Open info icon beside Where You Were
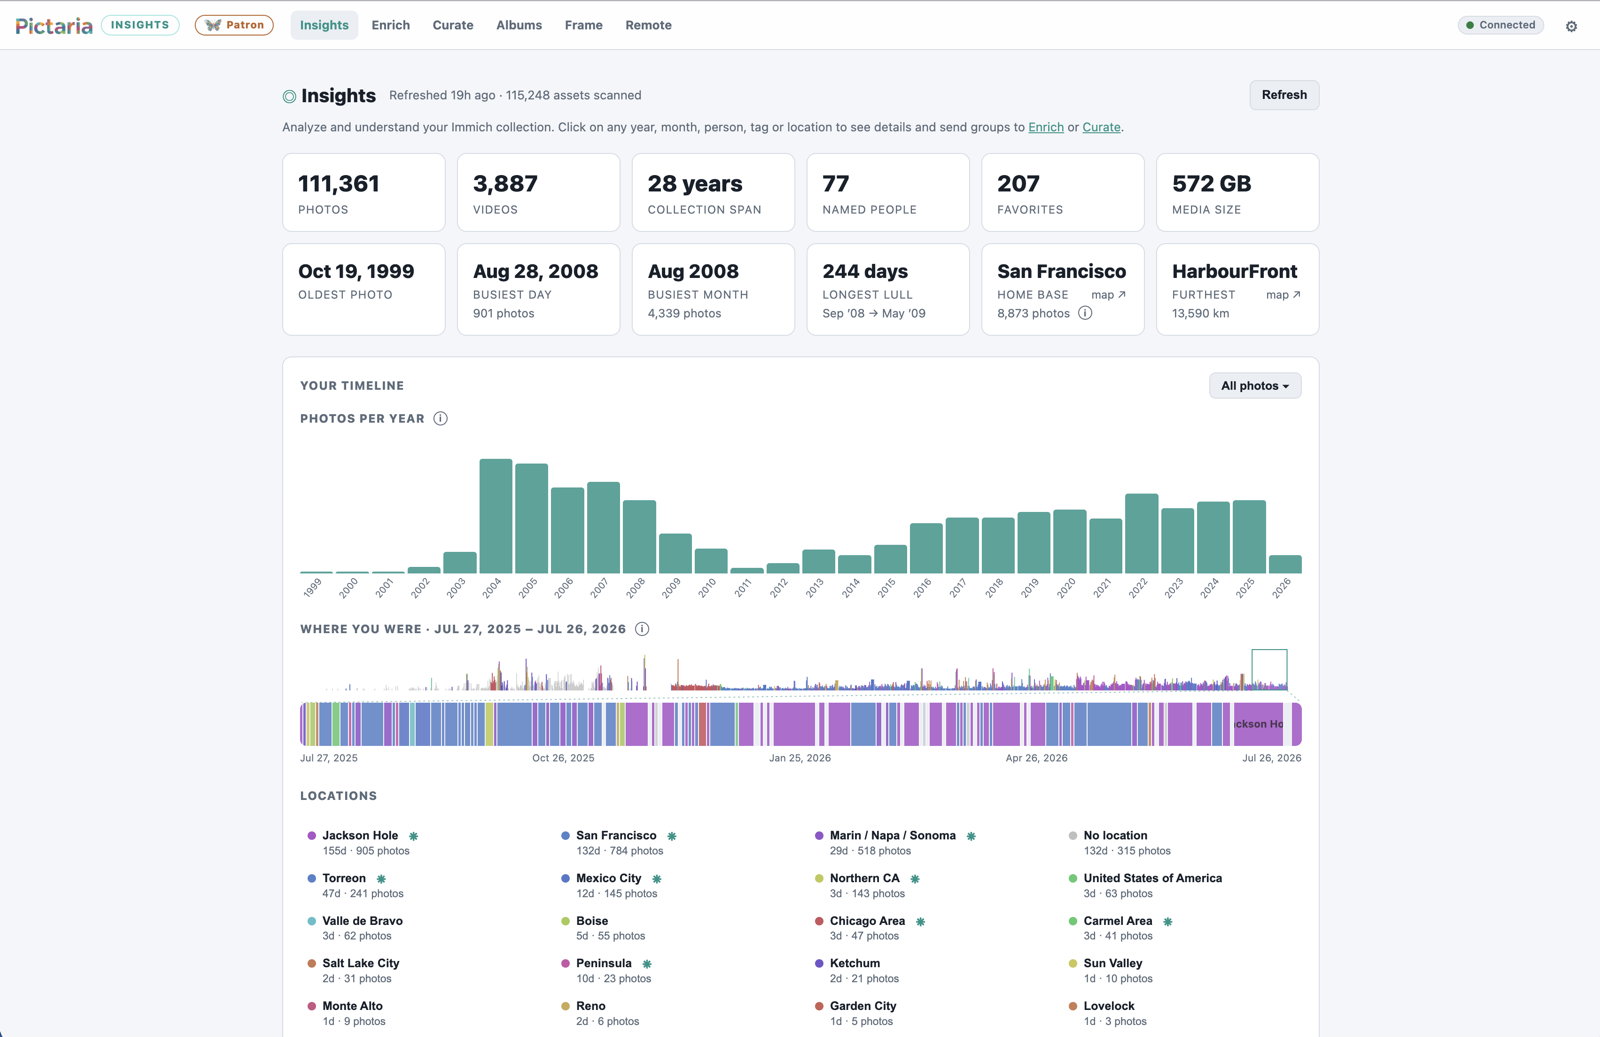The image size is (1600, 1037). pos(642,629)
